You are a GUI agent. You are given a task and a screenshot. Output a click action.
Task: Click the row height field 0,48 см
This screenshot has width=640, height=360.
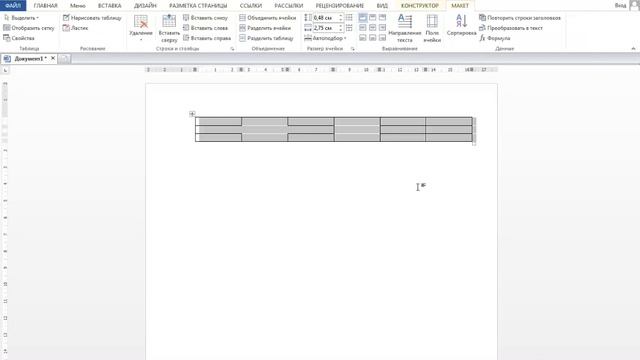pos(325,18)
